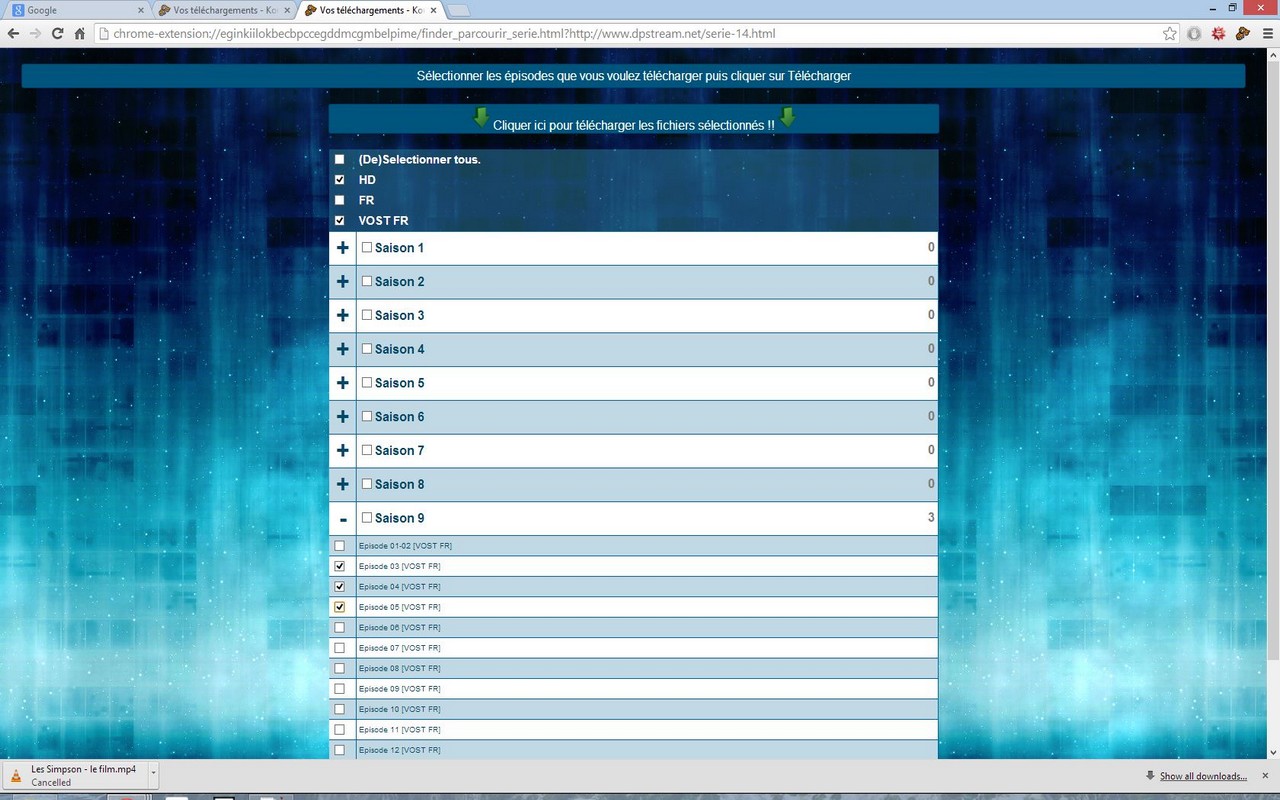Viewport: 1280px width, 800px height.
Task: Select the whole Saison 1 checkbox
Action: pos(367,247)
